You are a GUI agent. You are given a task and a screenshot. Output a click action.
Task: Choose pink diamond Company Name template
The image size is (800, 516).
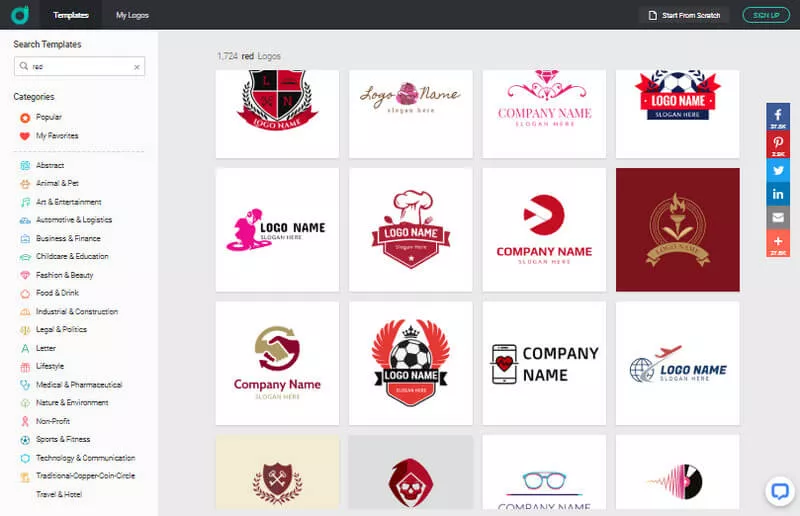coord(544,114)
